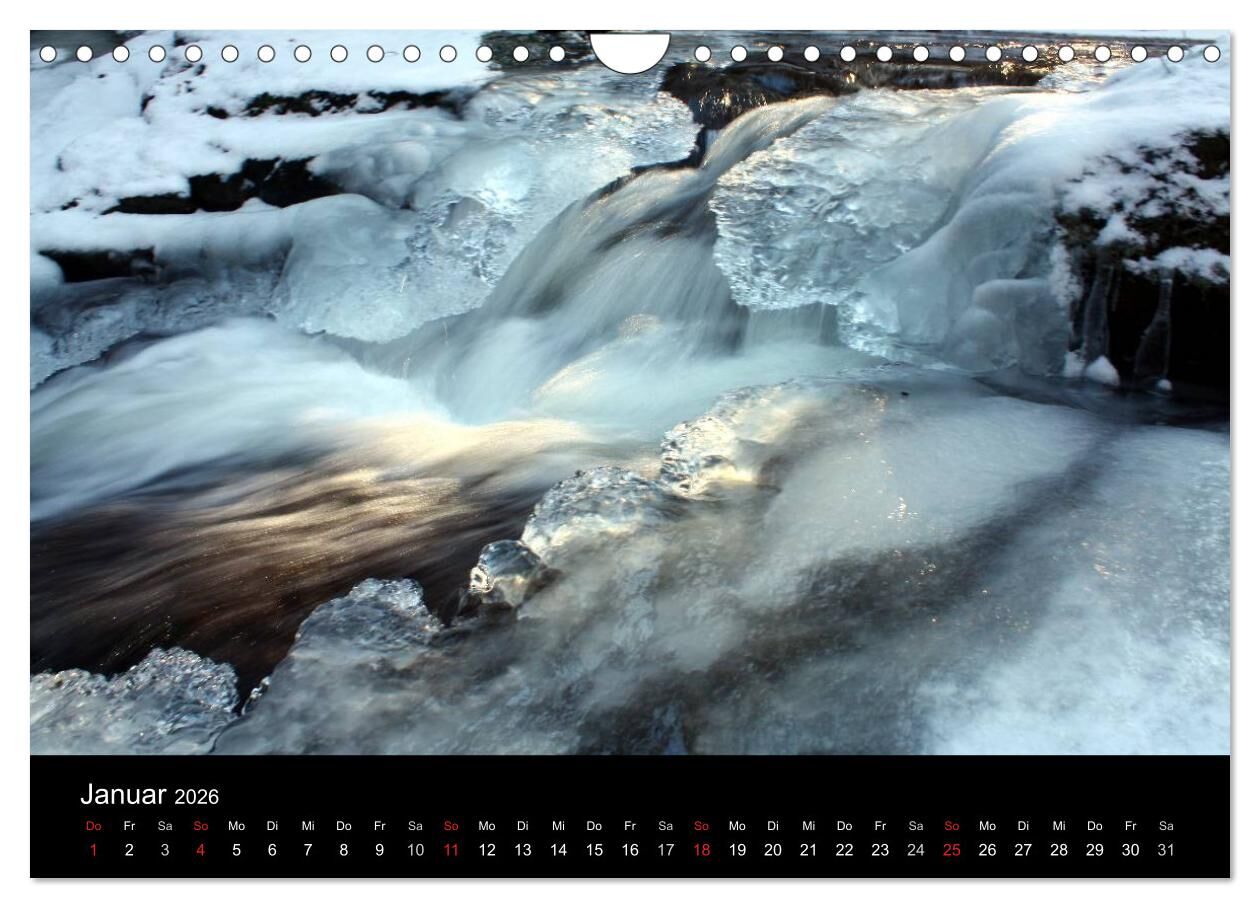Select date 15 in the calendar row
This screenshot has height=908, width=1260.
(x=594, y=850)
